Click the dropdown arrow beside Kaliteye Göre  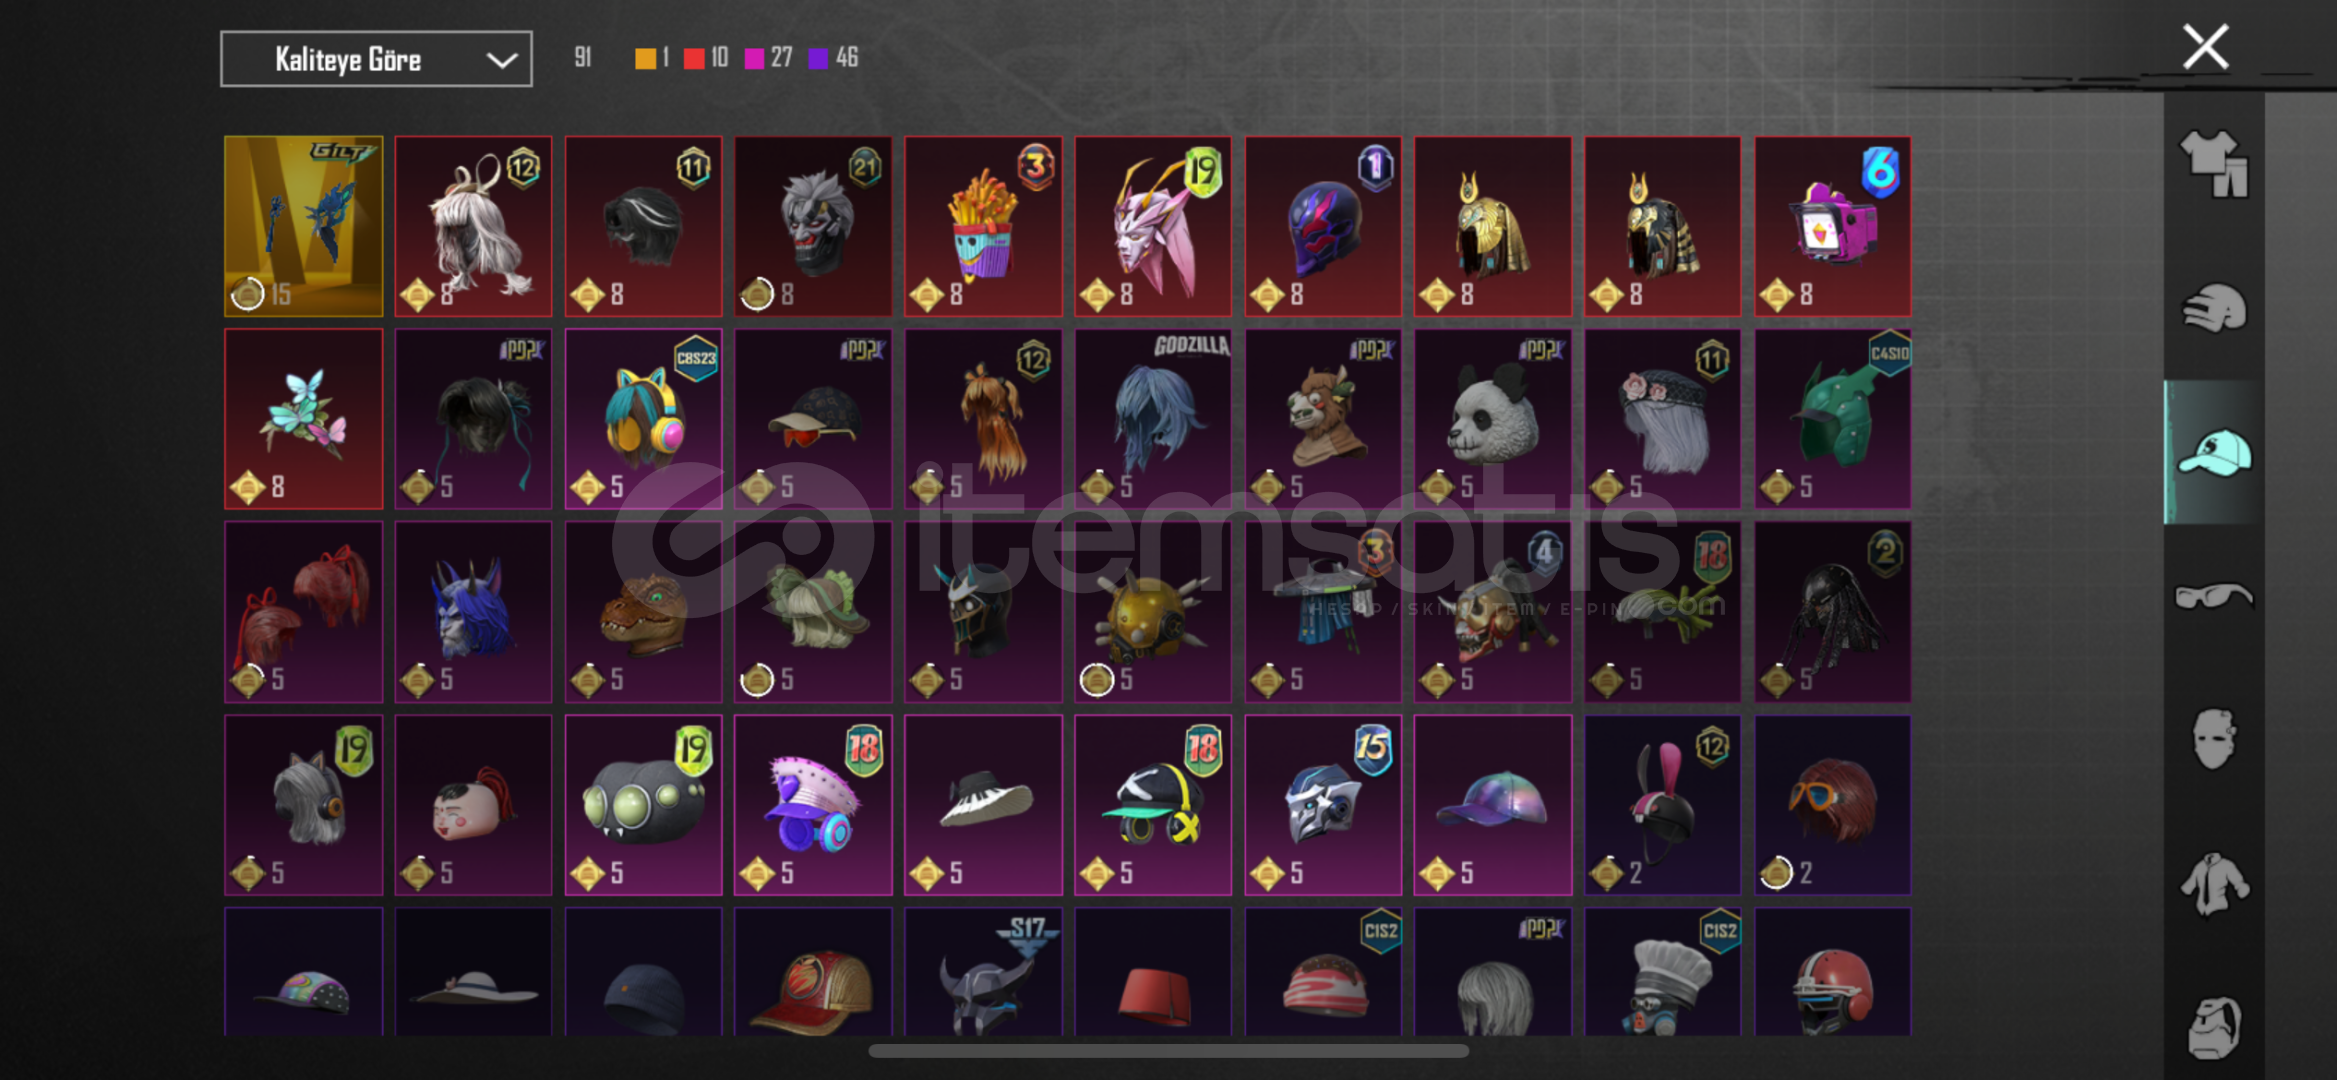point(501,60)
